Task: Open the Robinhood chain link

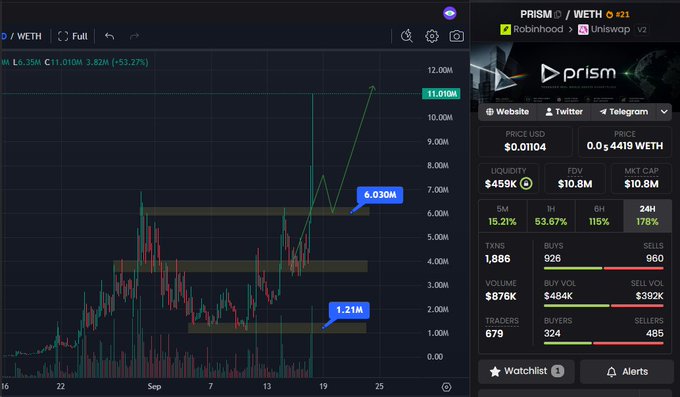Action: (x=532, y=29)
